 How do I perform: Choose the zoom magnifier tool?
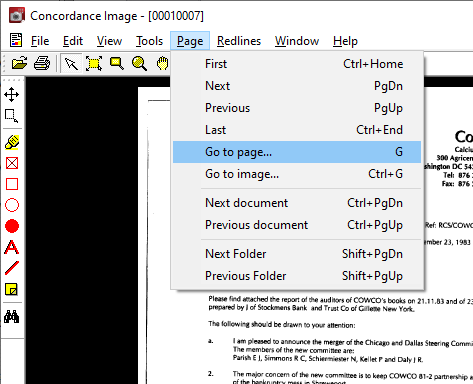tap(139, 63)
